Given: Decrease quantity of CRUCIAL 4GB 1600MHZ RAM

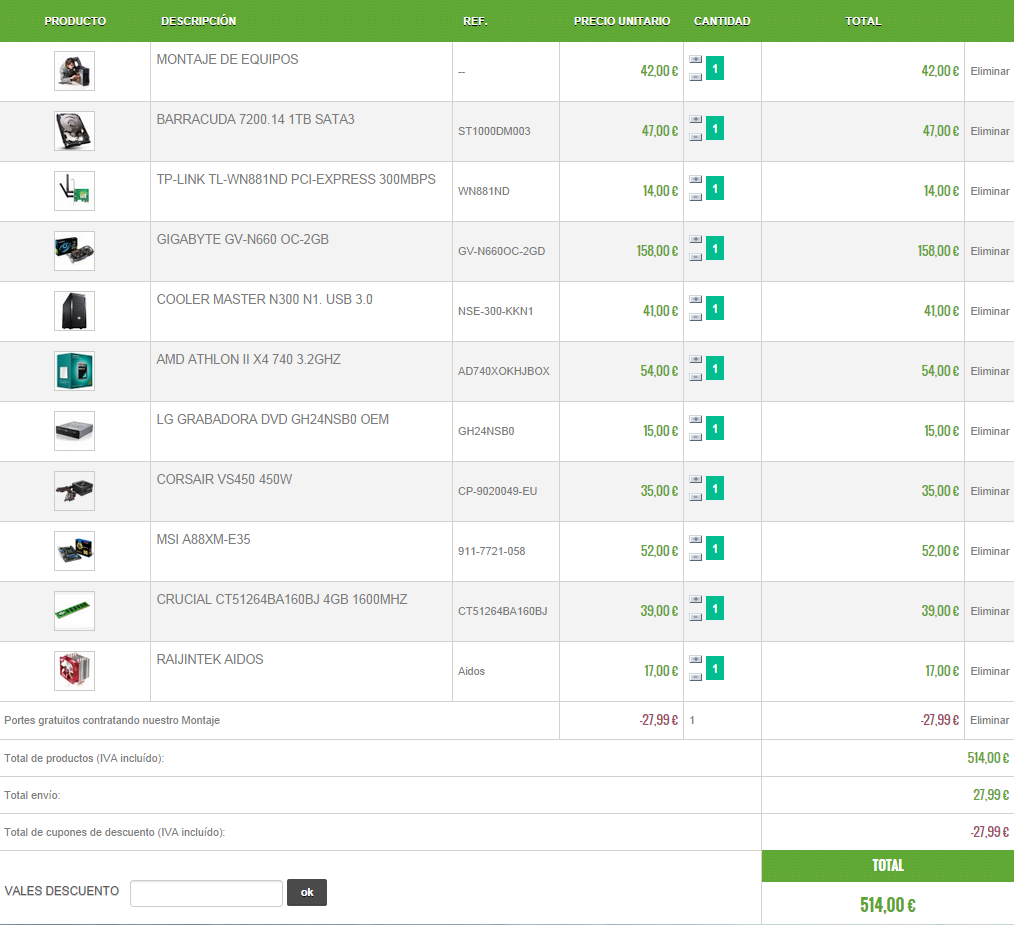Looking at the screenshot, I should [x=695, y=617].
